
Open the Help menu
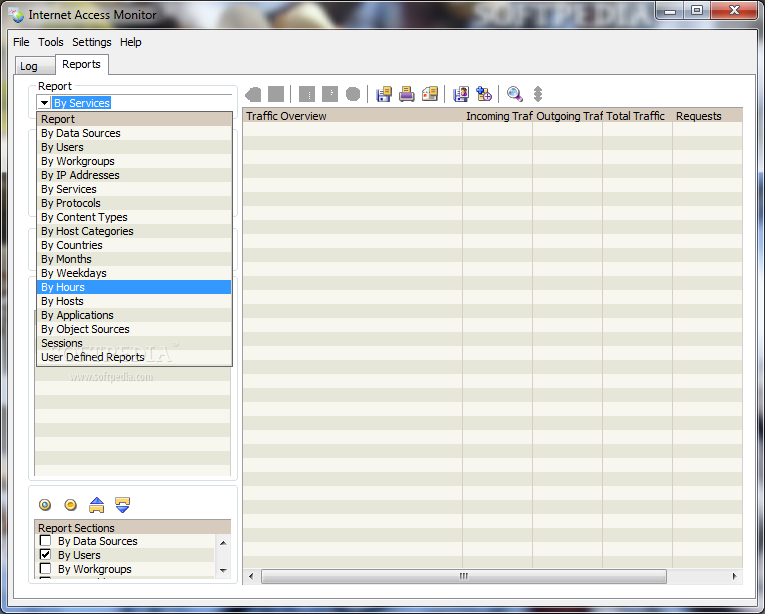131,42
